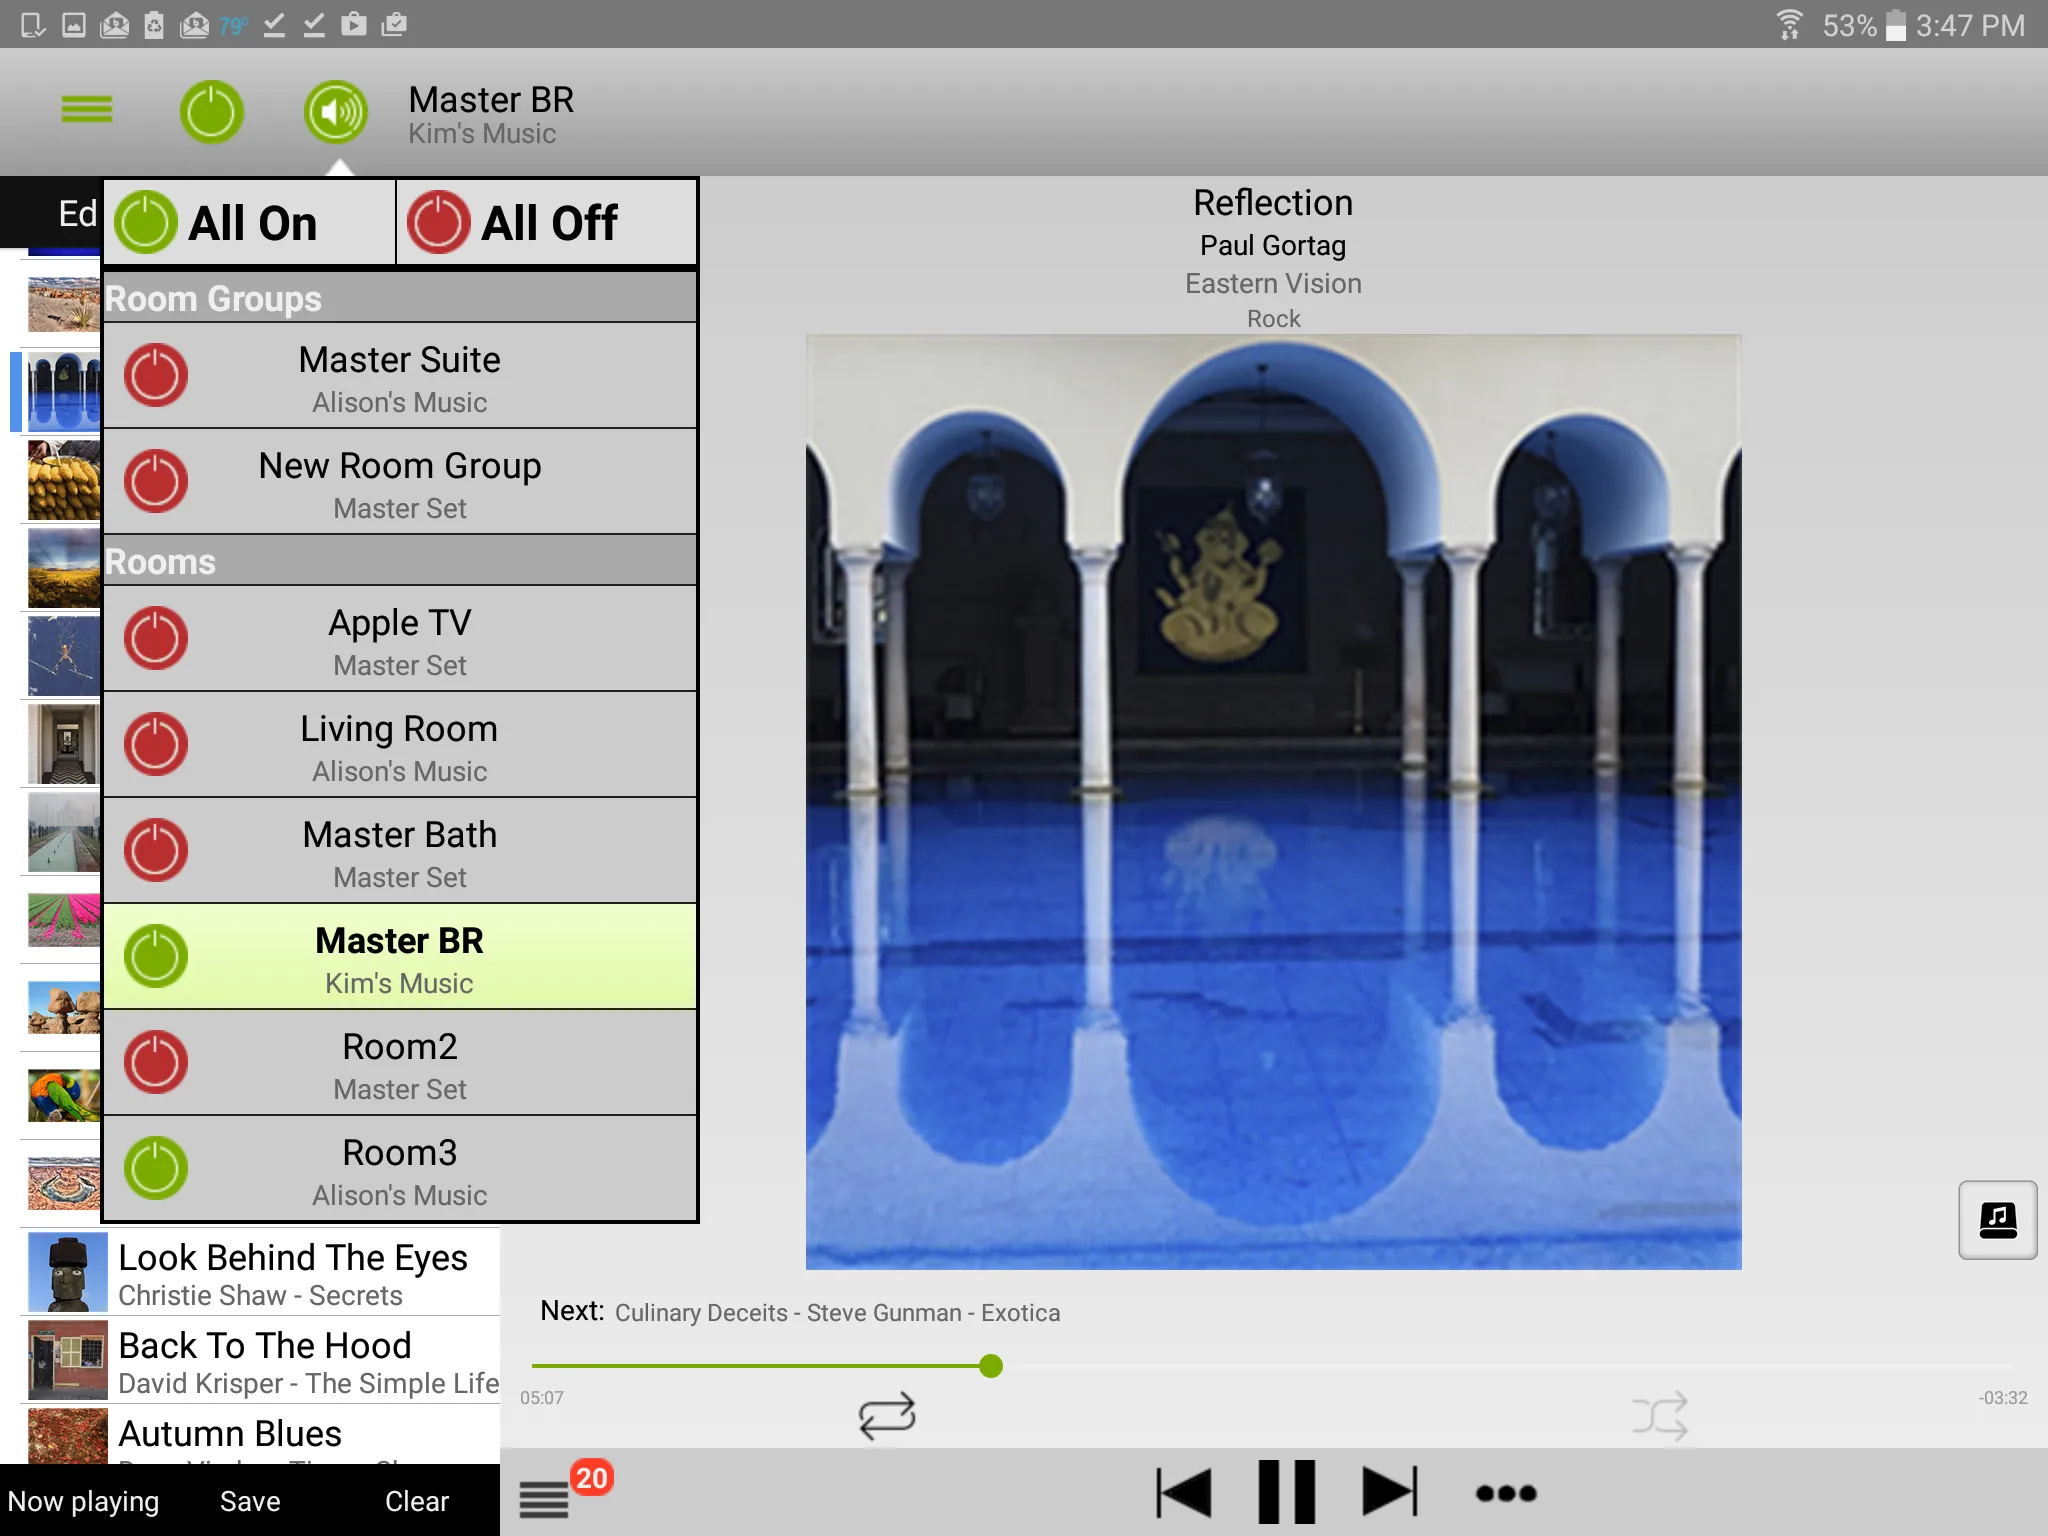Open the green hamburger menu
Image resolution: width=2048 pixels, height=1536 pixels.
click(87, 109)
